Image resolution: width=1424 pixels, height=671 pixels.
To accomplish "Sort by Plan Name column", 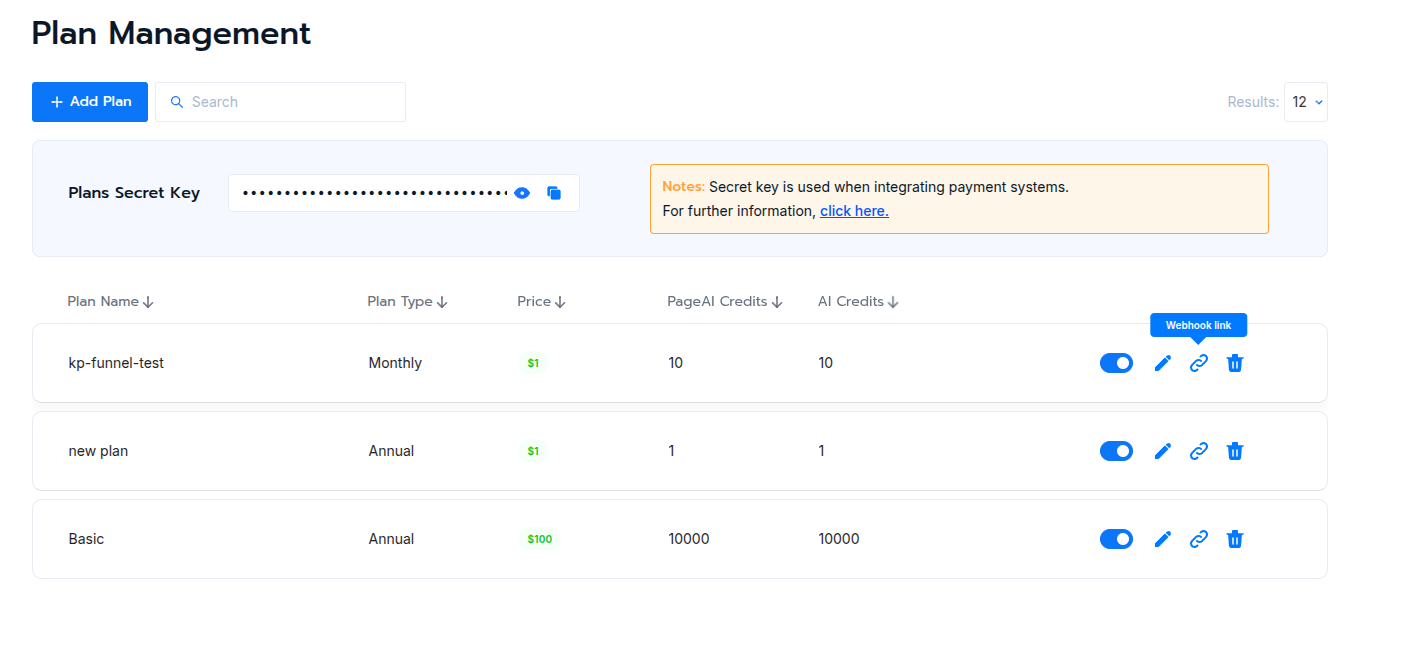I will click(x=110, y=302).
